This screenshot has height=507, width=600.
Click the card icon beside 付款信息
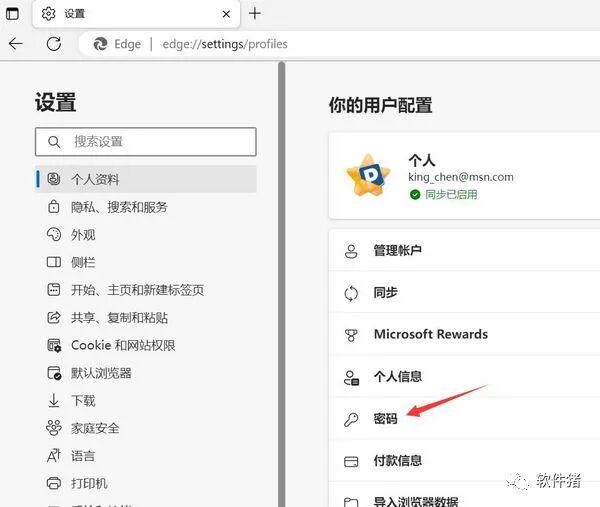[351, 461]
